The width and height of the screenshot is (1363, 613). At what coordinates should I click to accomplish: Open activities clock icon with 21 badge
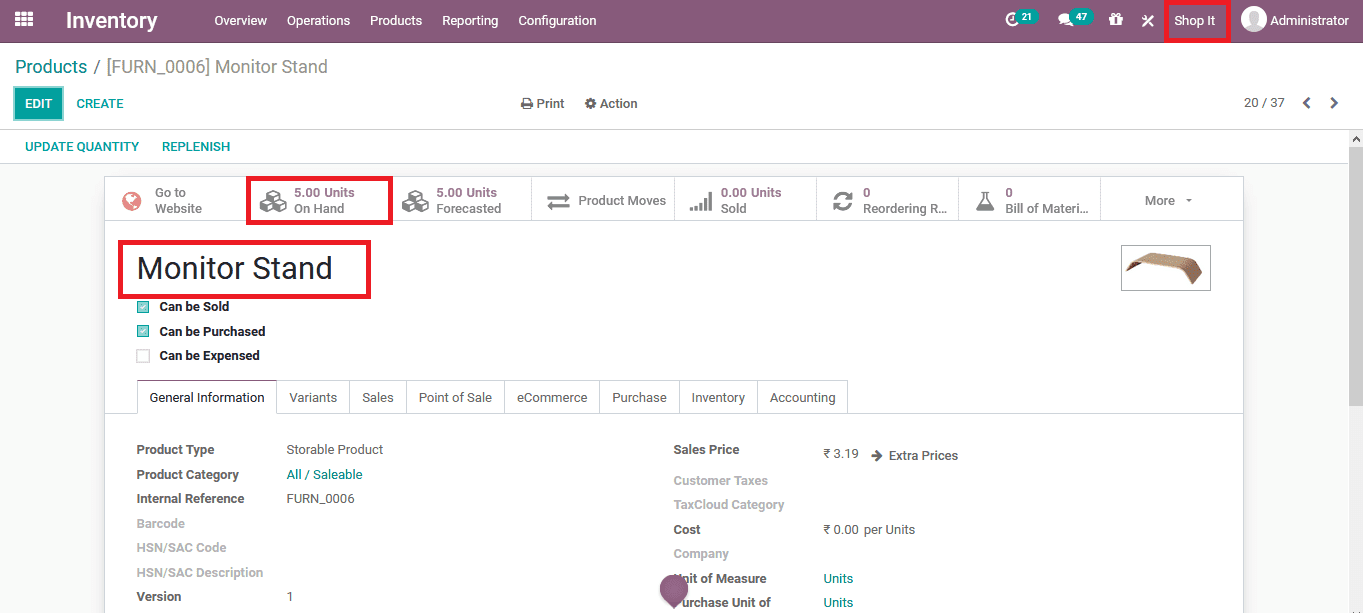[1020, 19]
